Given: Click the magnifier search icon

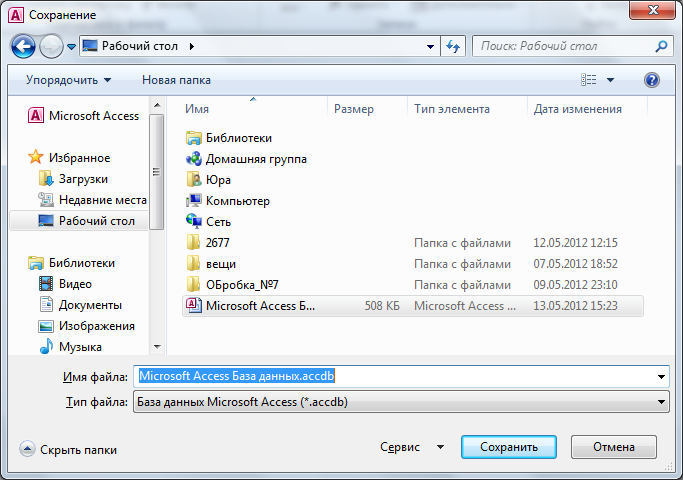Looking at the screenshot, I should (661, 46).
